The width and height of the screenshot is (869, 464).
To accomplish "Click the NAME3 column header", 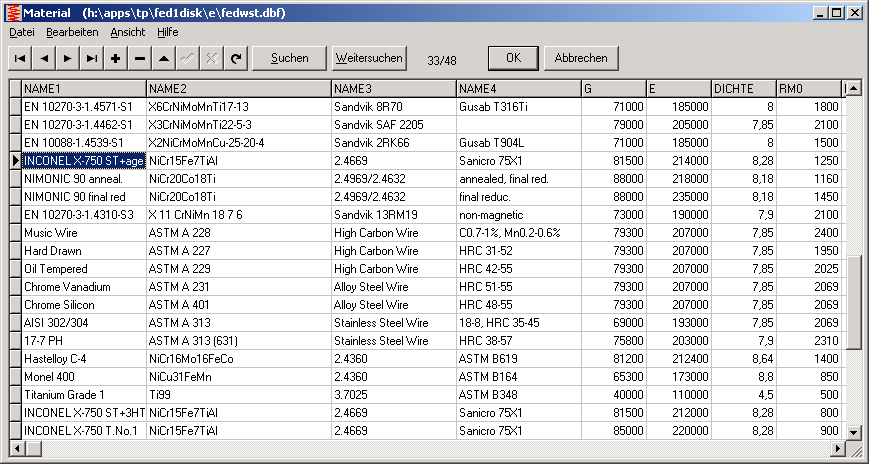I will (x=393, y=89).
